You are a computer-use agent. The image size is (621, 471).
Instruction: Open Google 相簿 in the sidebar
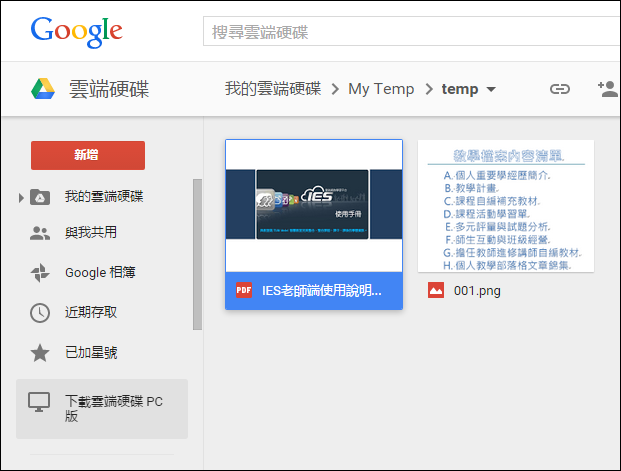click(100, 273)
